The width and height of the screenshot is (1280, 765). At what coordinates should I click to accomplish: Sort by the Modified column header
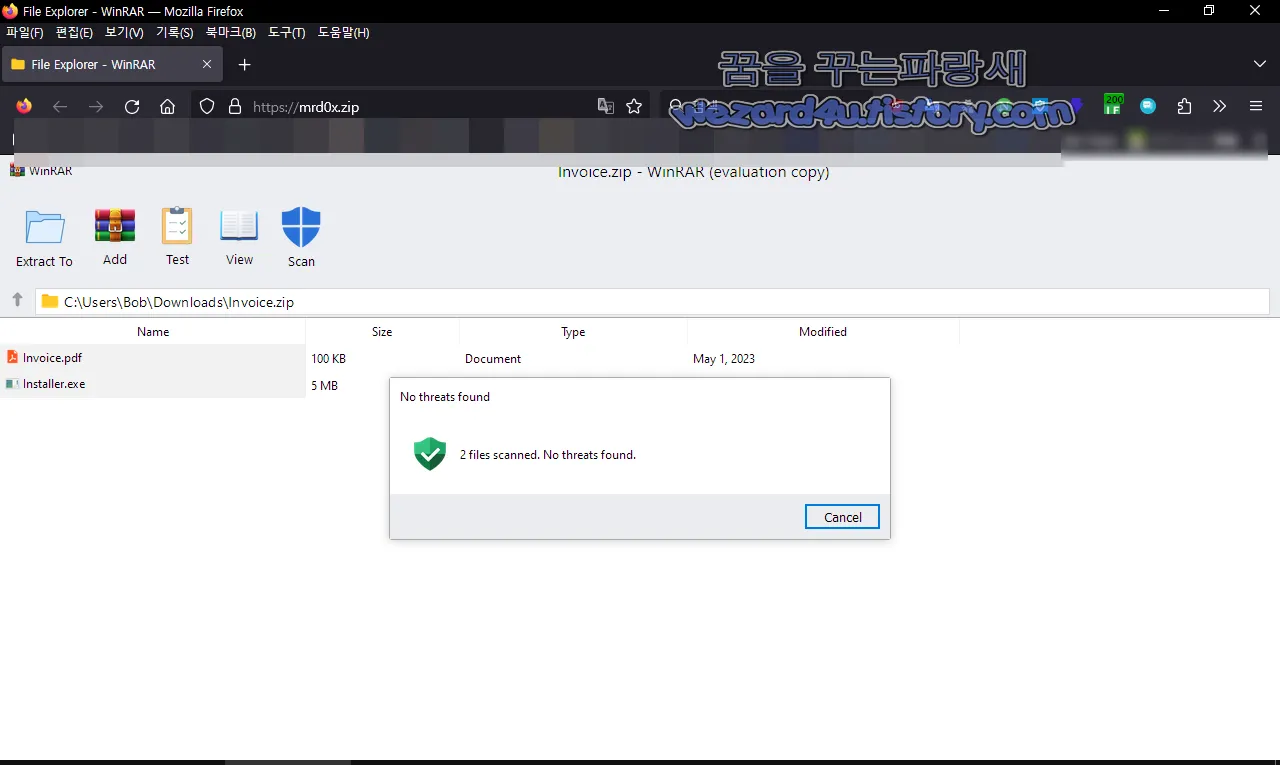823,331
